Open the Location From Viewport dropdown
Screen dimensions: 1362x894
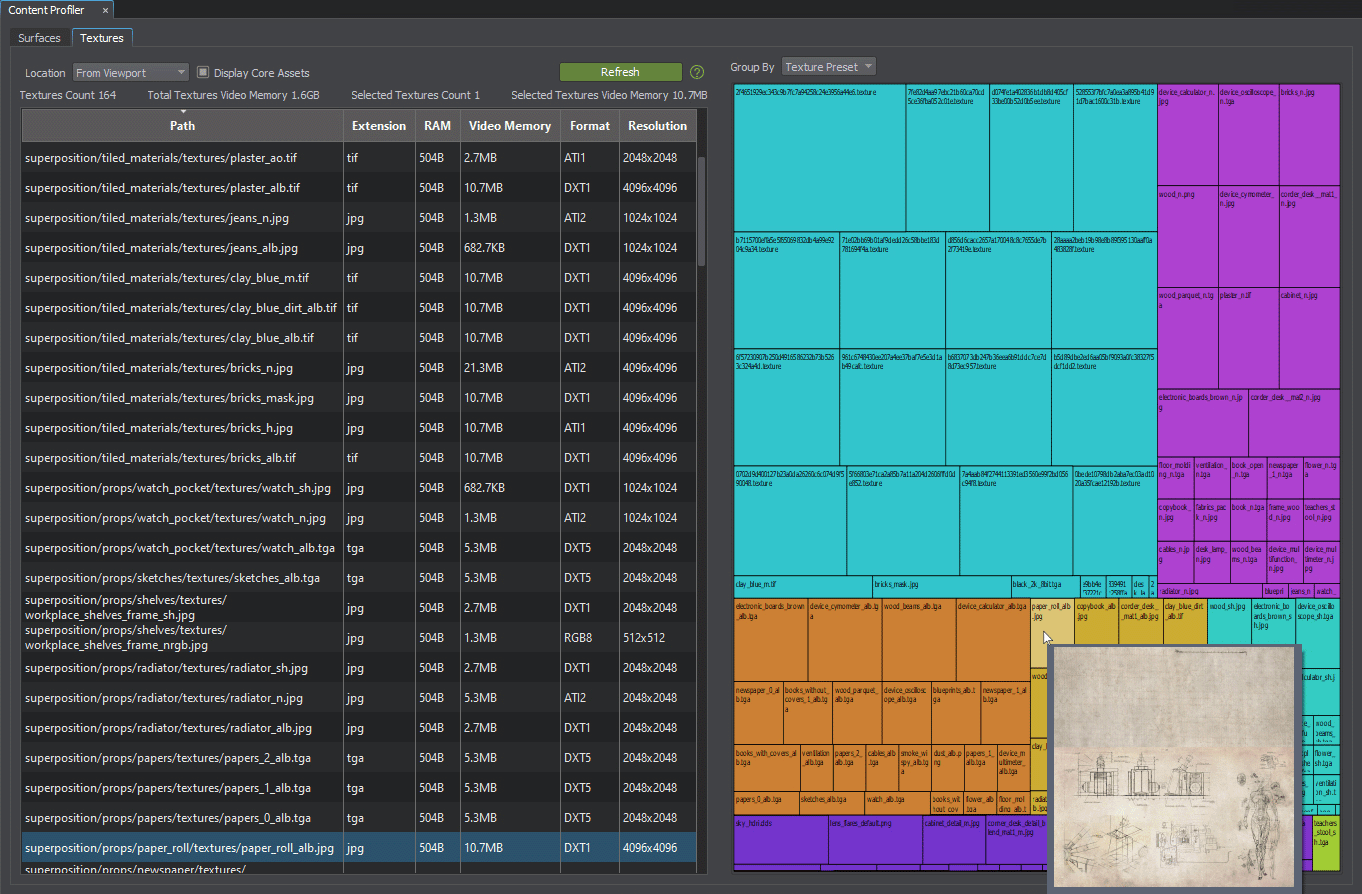[131, 72]
